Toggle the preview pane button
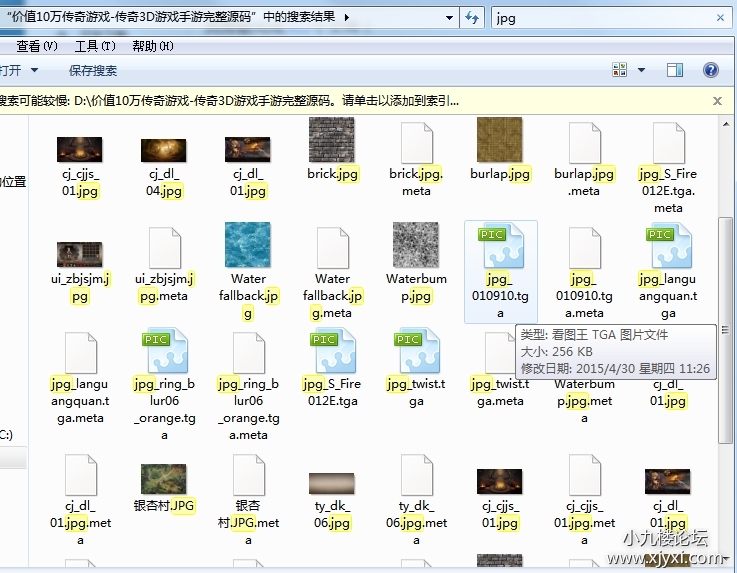This screenshot has height=573, width=737. pyautogui.click(x=675, y=71)
